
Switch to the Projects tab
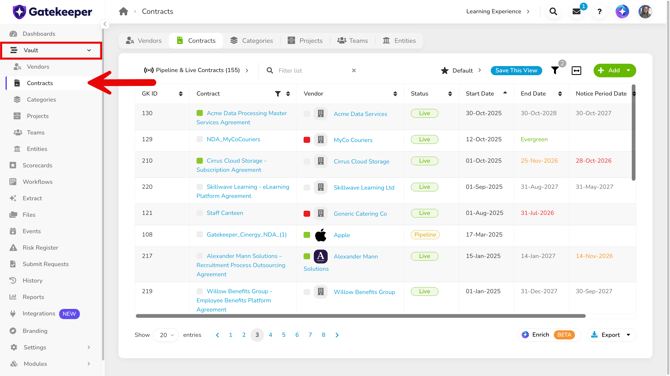305,41
